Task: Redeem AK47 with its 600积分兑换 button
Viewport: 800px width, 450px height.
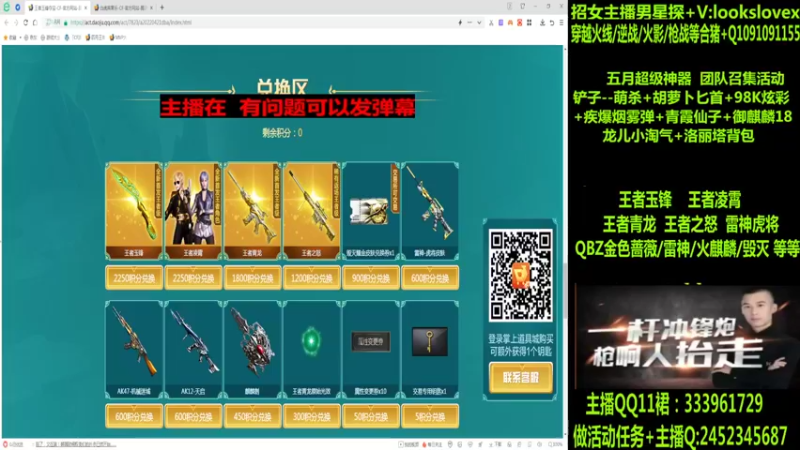Action: tap(134, 416)
